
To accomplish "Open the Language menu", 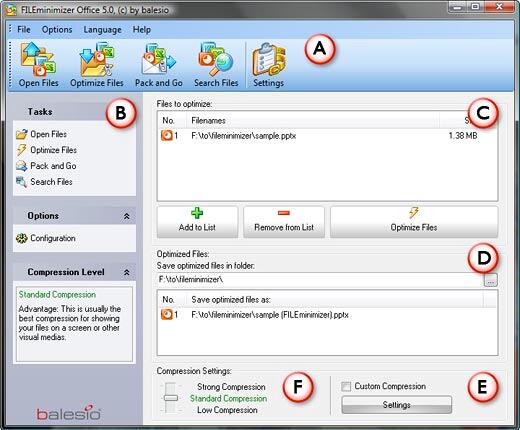I will [x=102, y=30].
